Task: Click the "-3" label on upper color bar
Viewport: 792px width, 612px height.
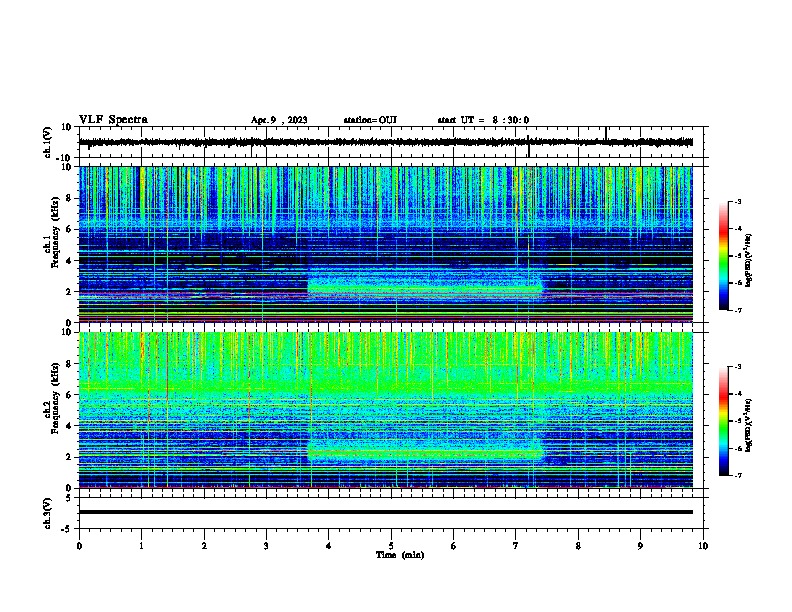Action: point(737,201)
